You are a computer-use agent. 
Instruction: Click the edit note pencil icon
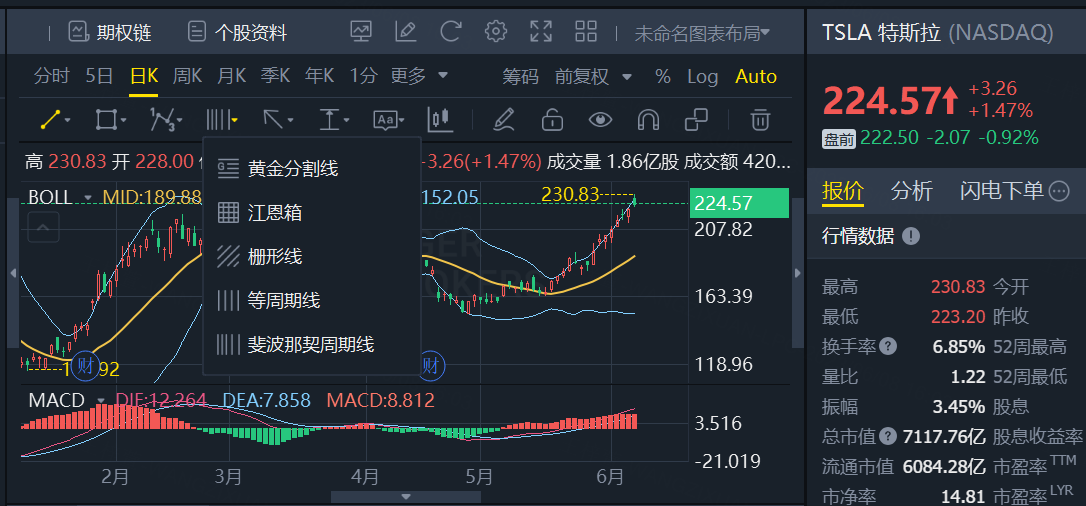(405, 31)
